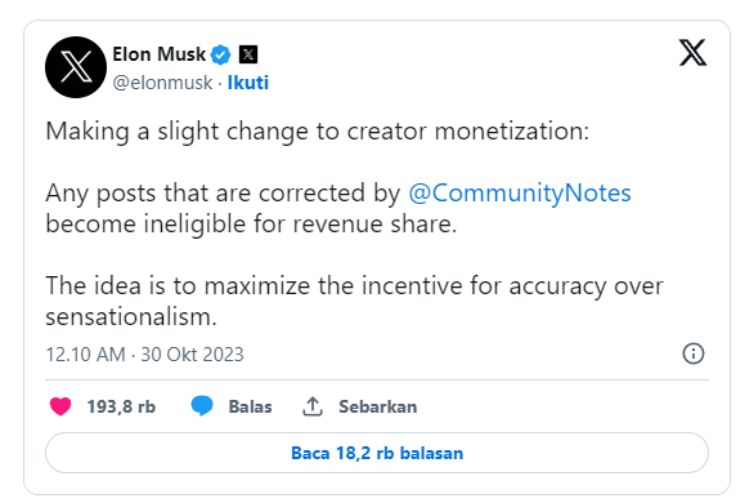Follow the account via the Ikuti link
This screenshot has width=750, height=500.
(x=248, y=82)
